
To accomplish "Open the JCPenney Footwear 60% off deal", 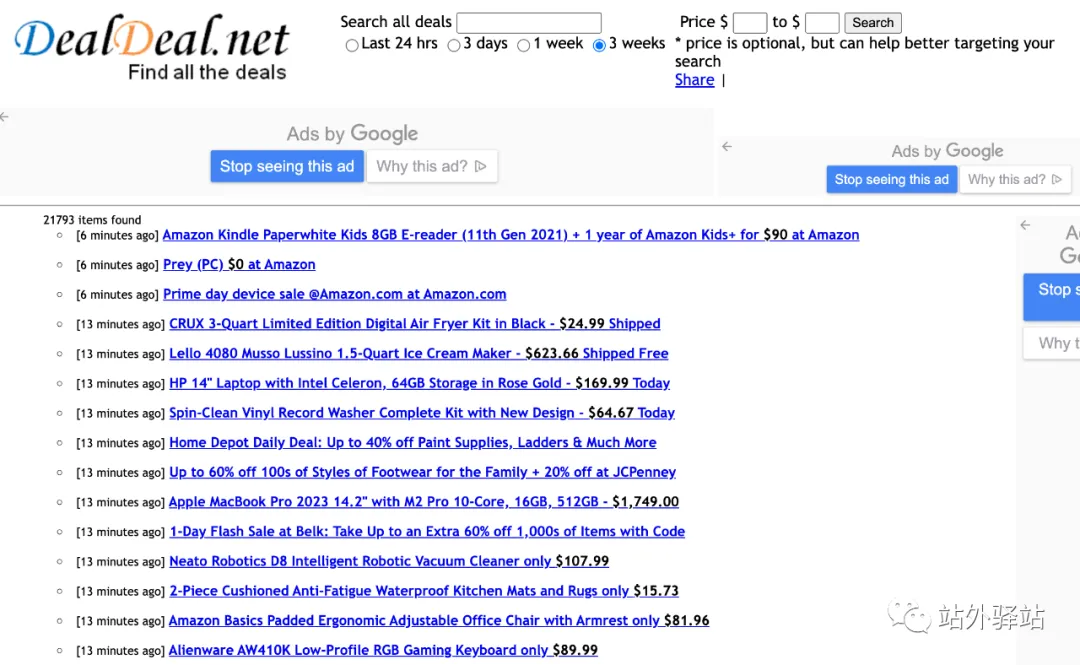I will click(422, 472).
